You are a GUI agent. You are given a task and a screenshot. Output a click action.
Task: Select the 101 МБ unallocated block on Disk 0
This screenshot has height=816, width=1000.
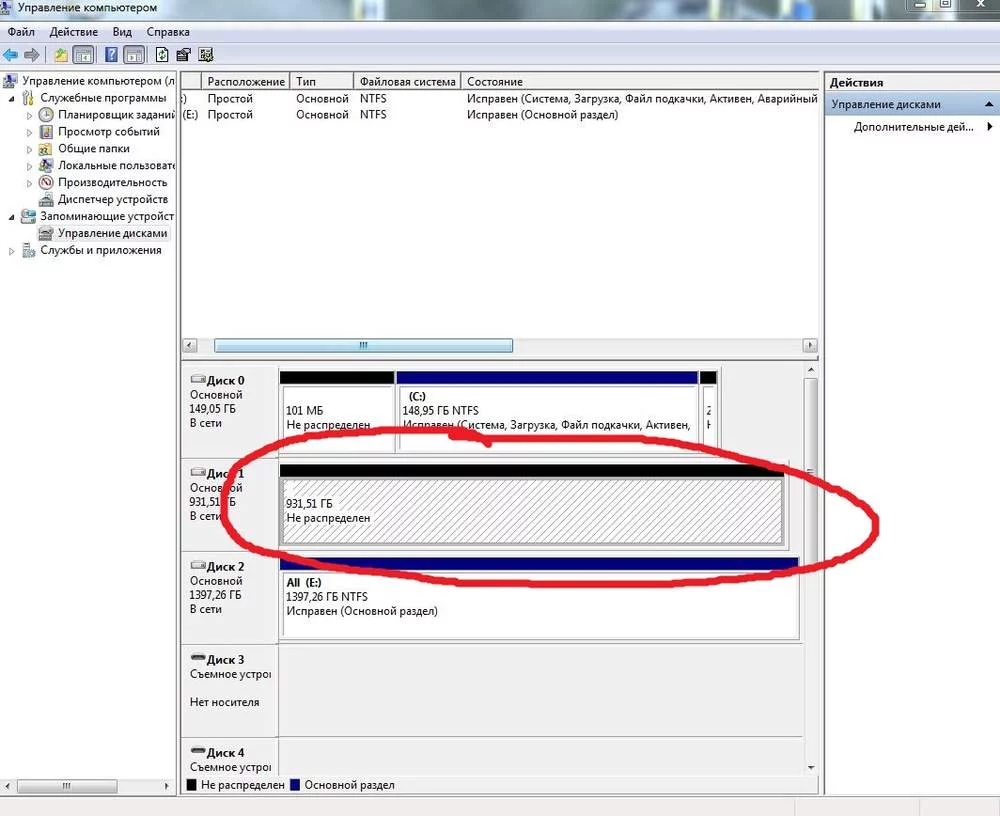[x=337, y=411]
